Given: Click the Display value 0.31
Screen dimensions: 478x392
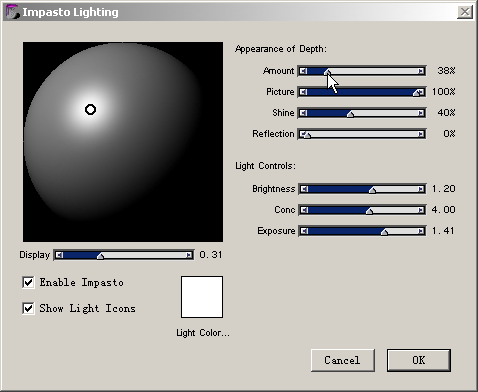Looking at the screenshot, I should click(211, 255).
